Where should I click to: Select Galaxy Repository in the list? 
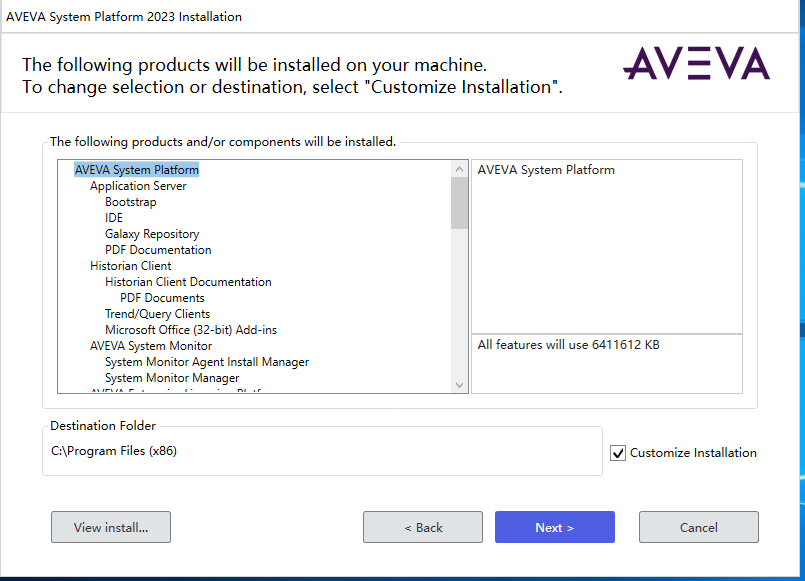click(x=151, y=233)
